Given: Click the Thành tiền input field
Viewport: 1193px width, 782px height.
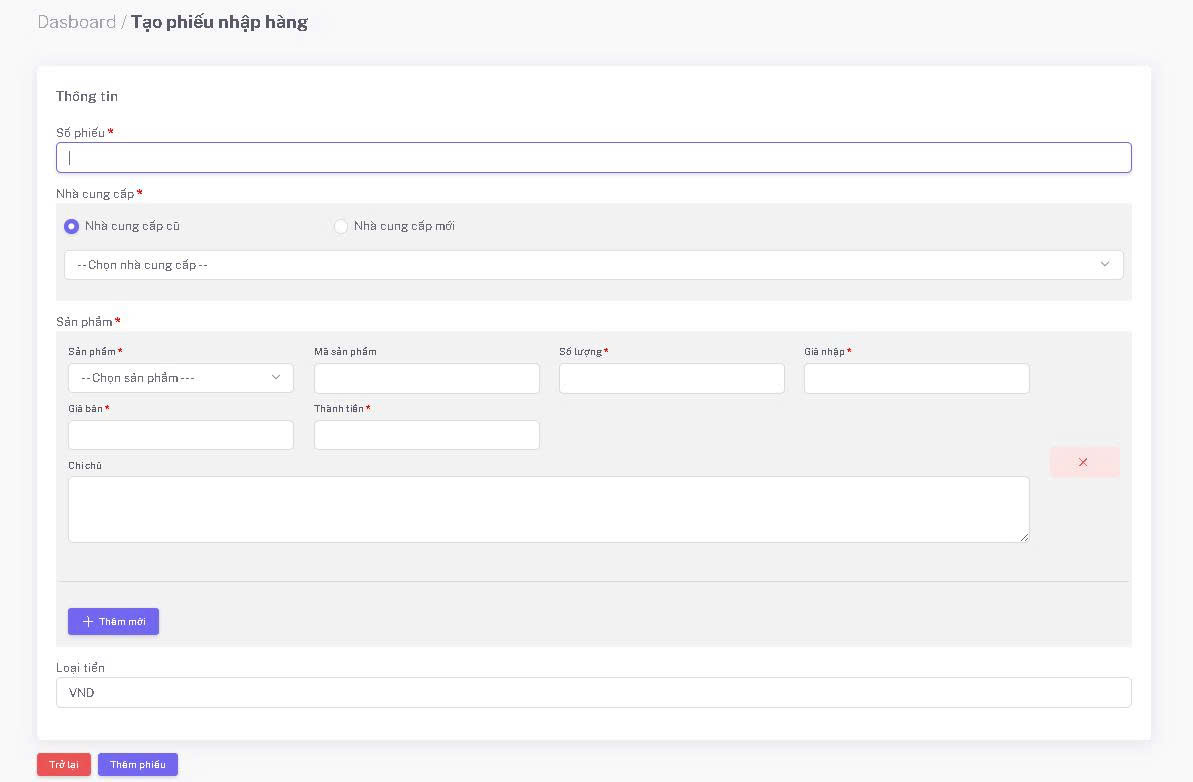Looking at the screenshot, I should coord(426,435).
